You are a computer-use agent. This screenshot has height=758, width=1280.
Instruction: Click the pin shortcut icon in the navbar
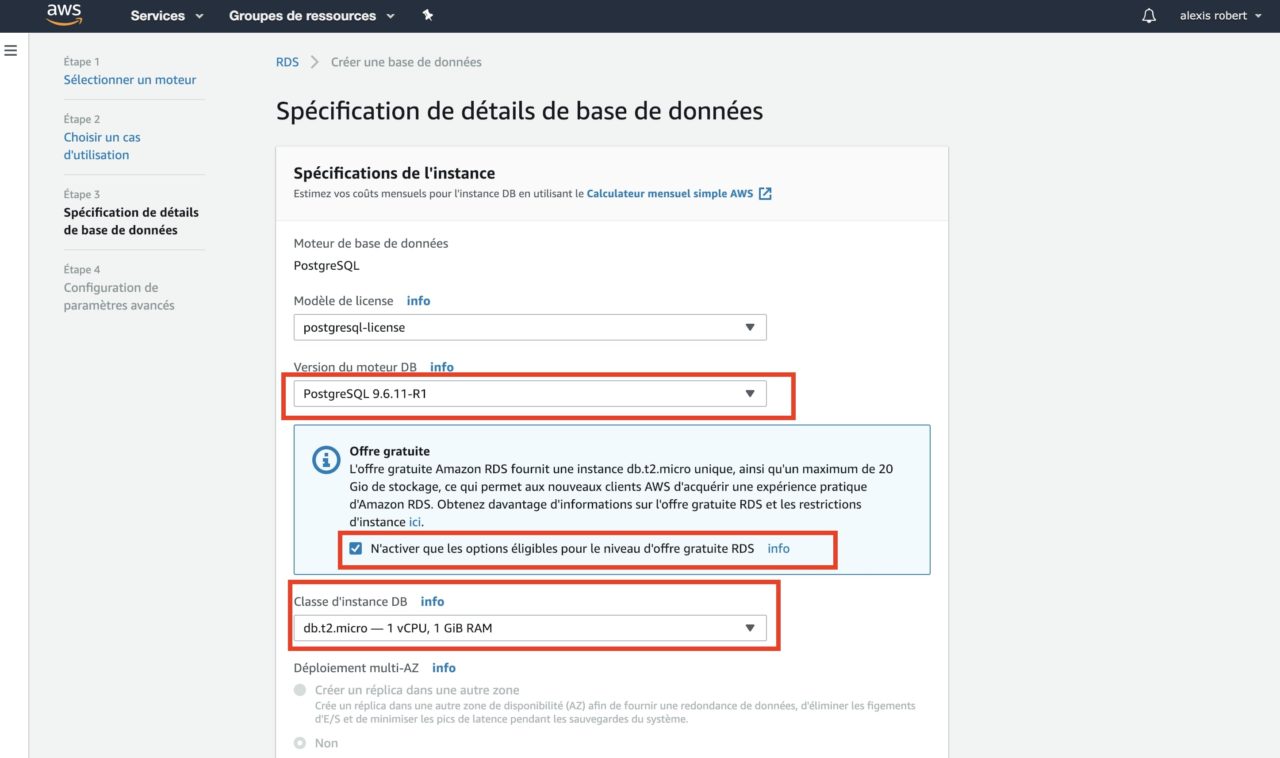(x=428, y=15)
